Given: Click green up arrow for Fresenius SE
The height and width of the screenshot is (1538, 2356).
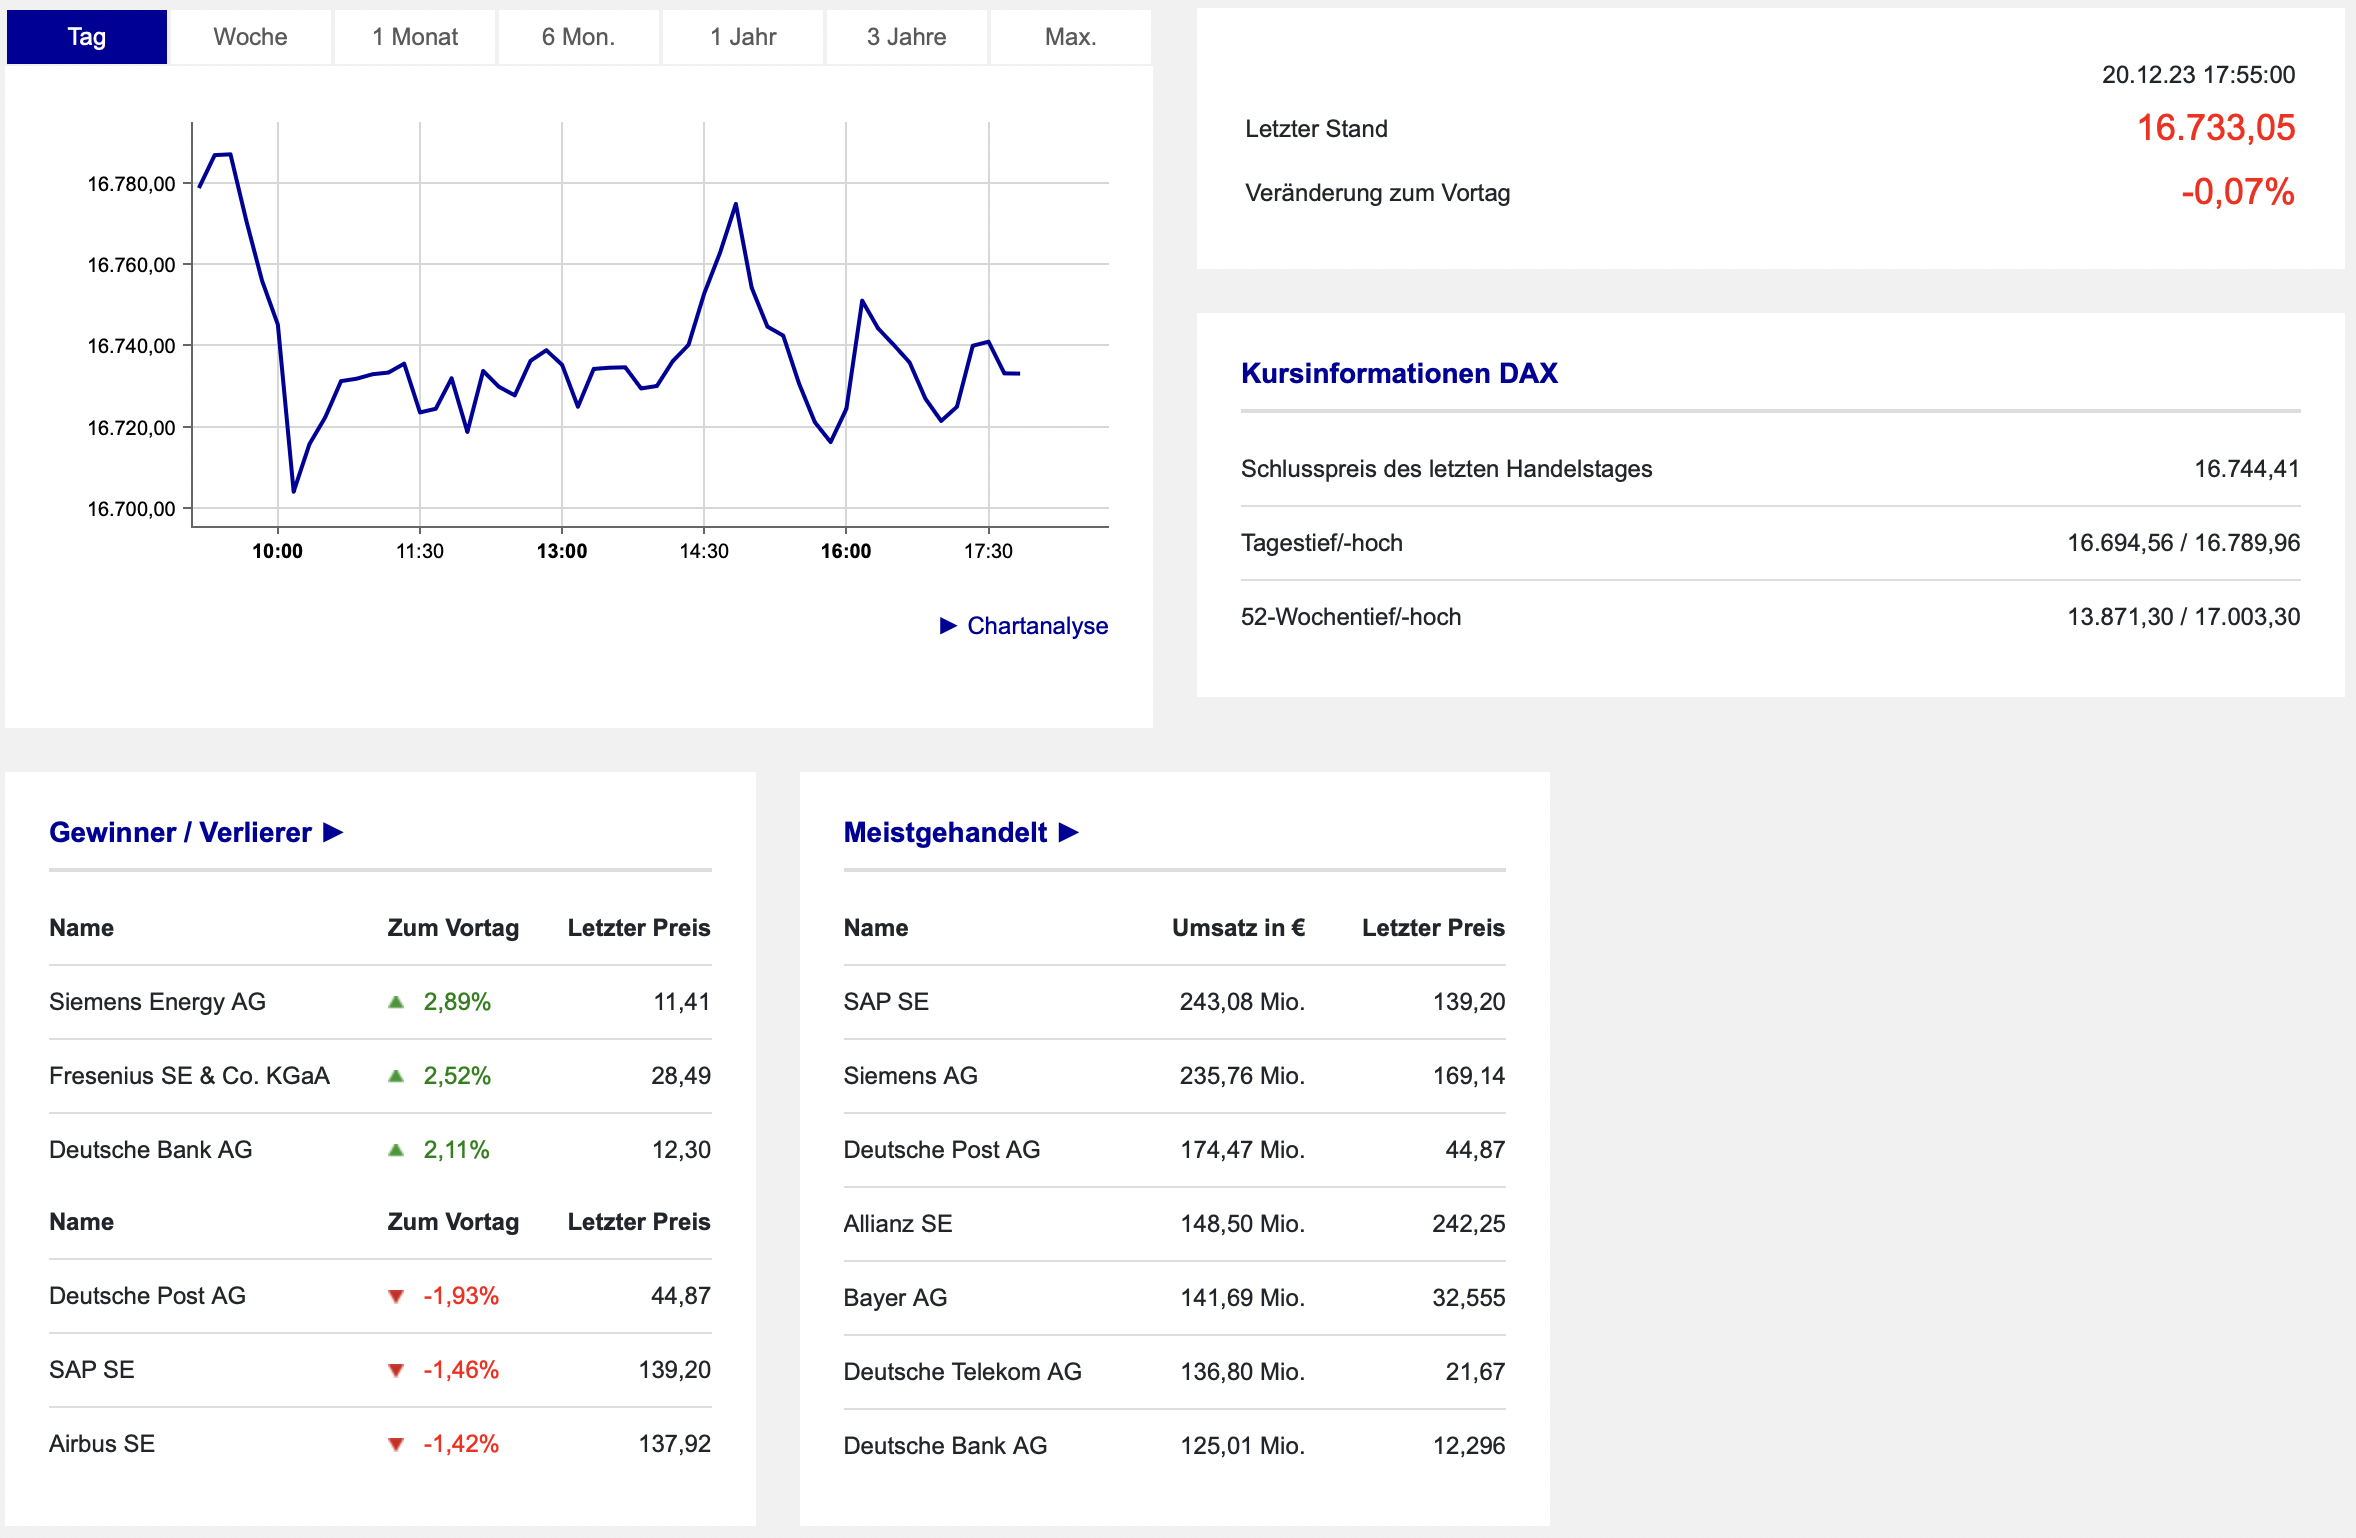Looking at the screenshot, I should [396, 1076].
